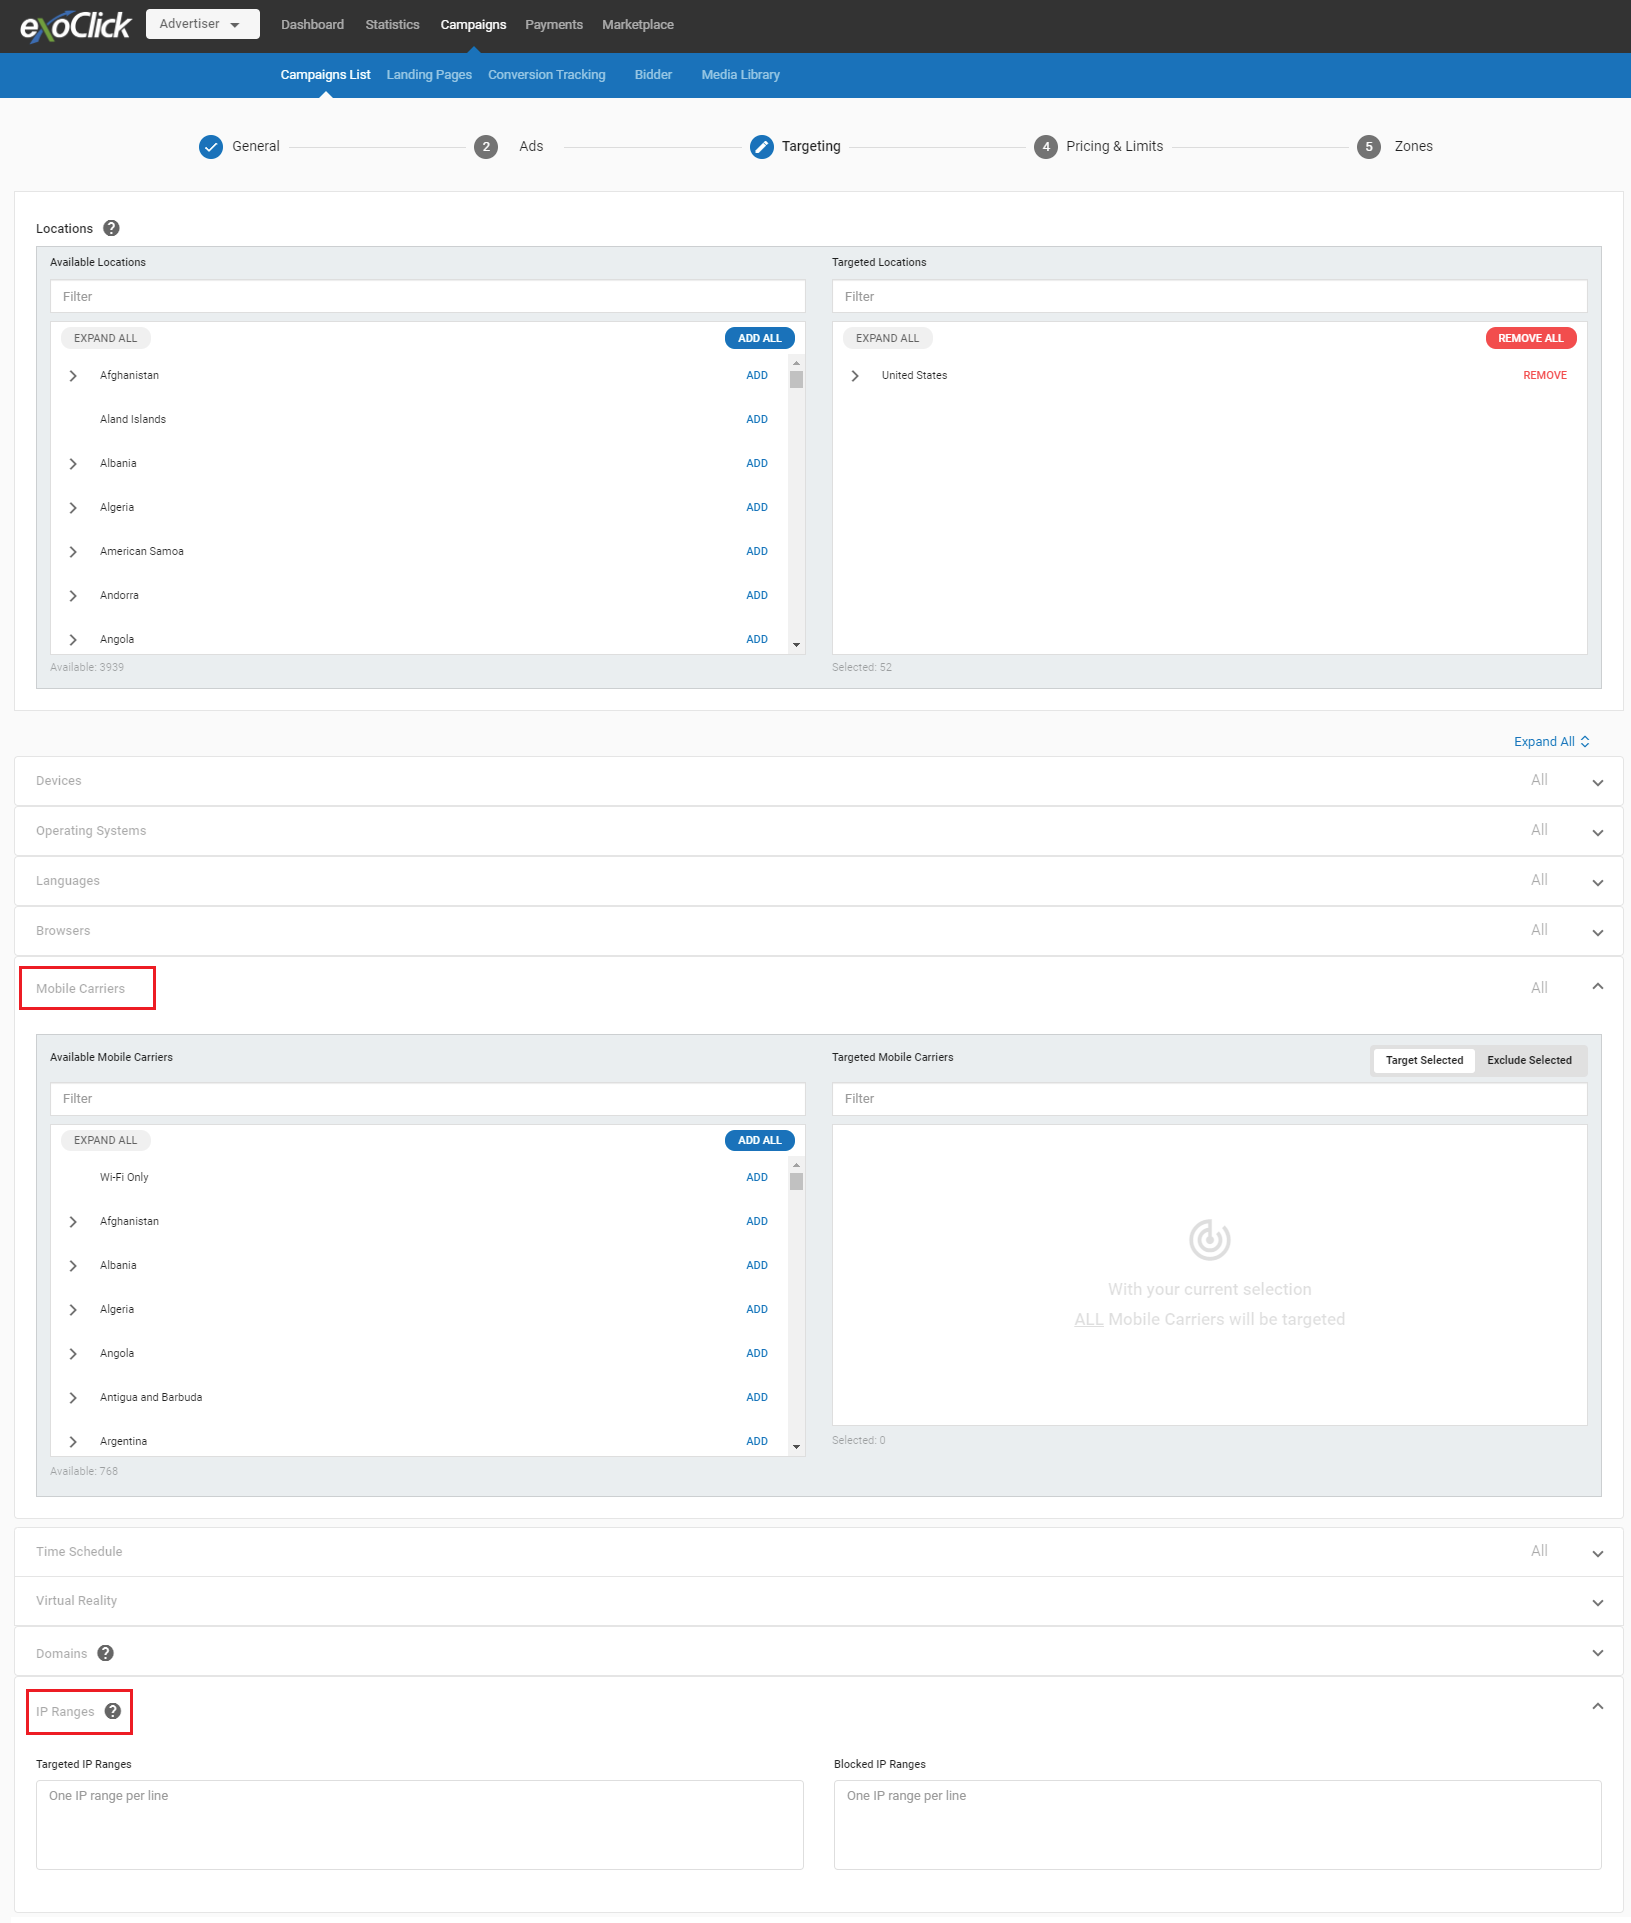Click EXPAND ALL in Available Locations
The image size is (1631, 1923).
(106, 338)
